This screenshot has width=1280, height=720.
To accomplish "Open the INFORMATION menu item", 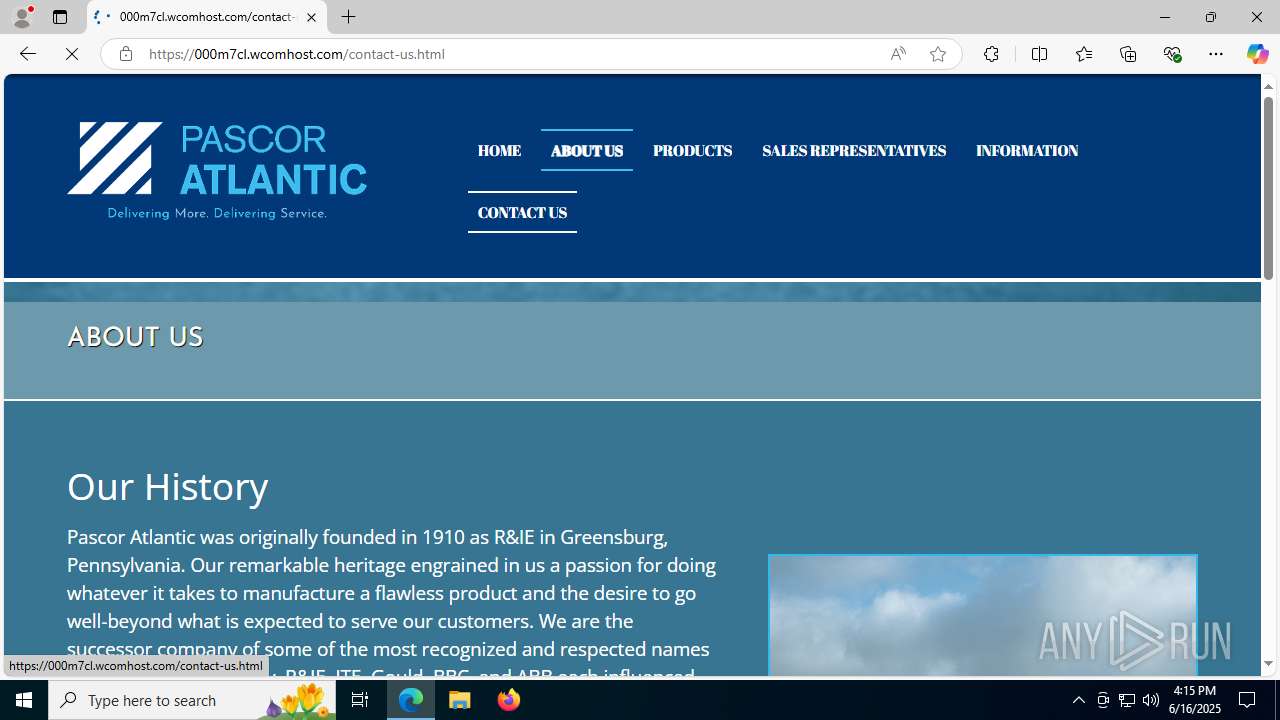I will pyautogui.click(x=1027, y=151).
